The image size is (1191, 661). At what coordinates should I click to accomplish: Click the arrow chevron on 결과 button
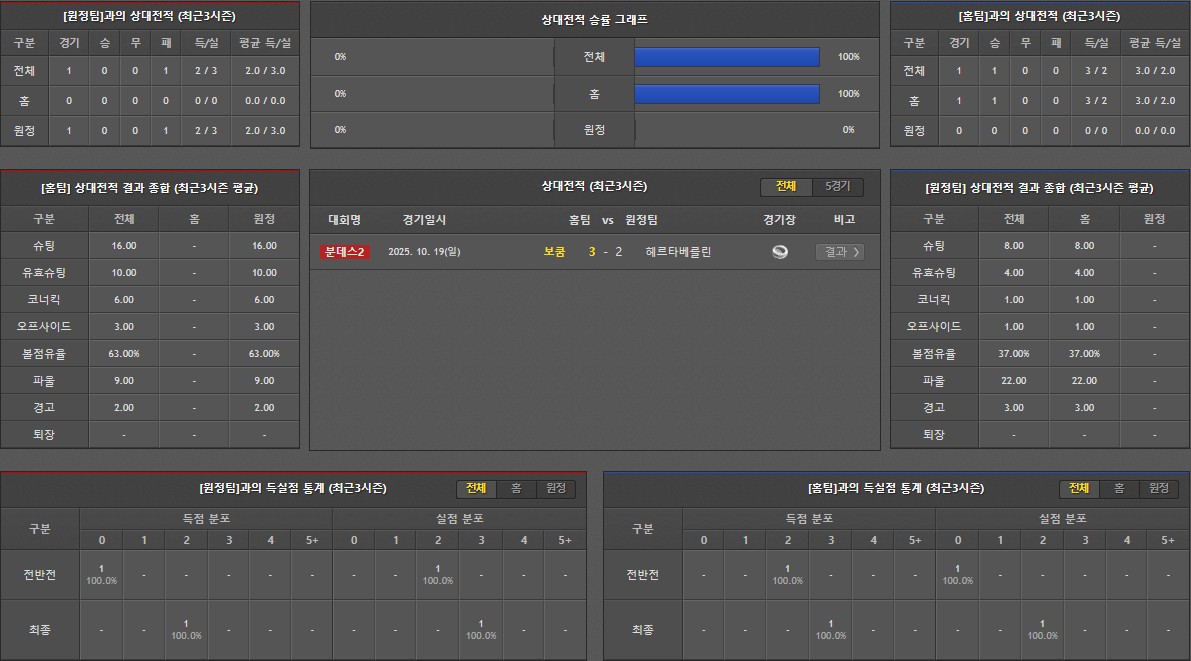coord(856,252)
